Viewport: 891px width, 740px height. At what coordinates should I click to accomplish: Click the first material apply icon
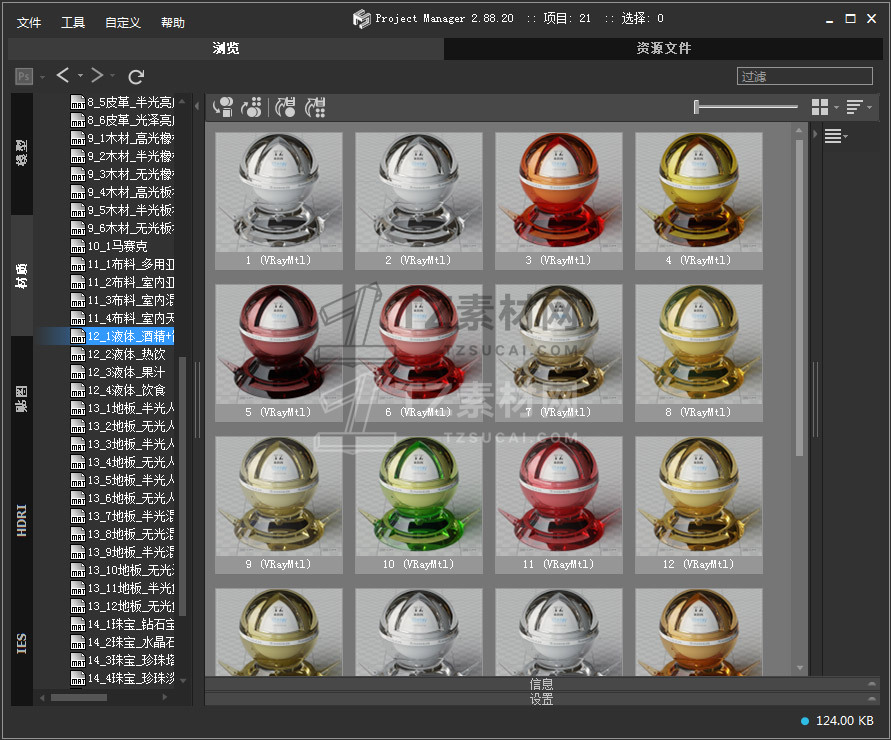[223, 106]
